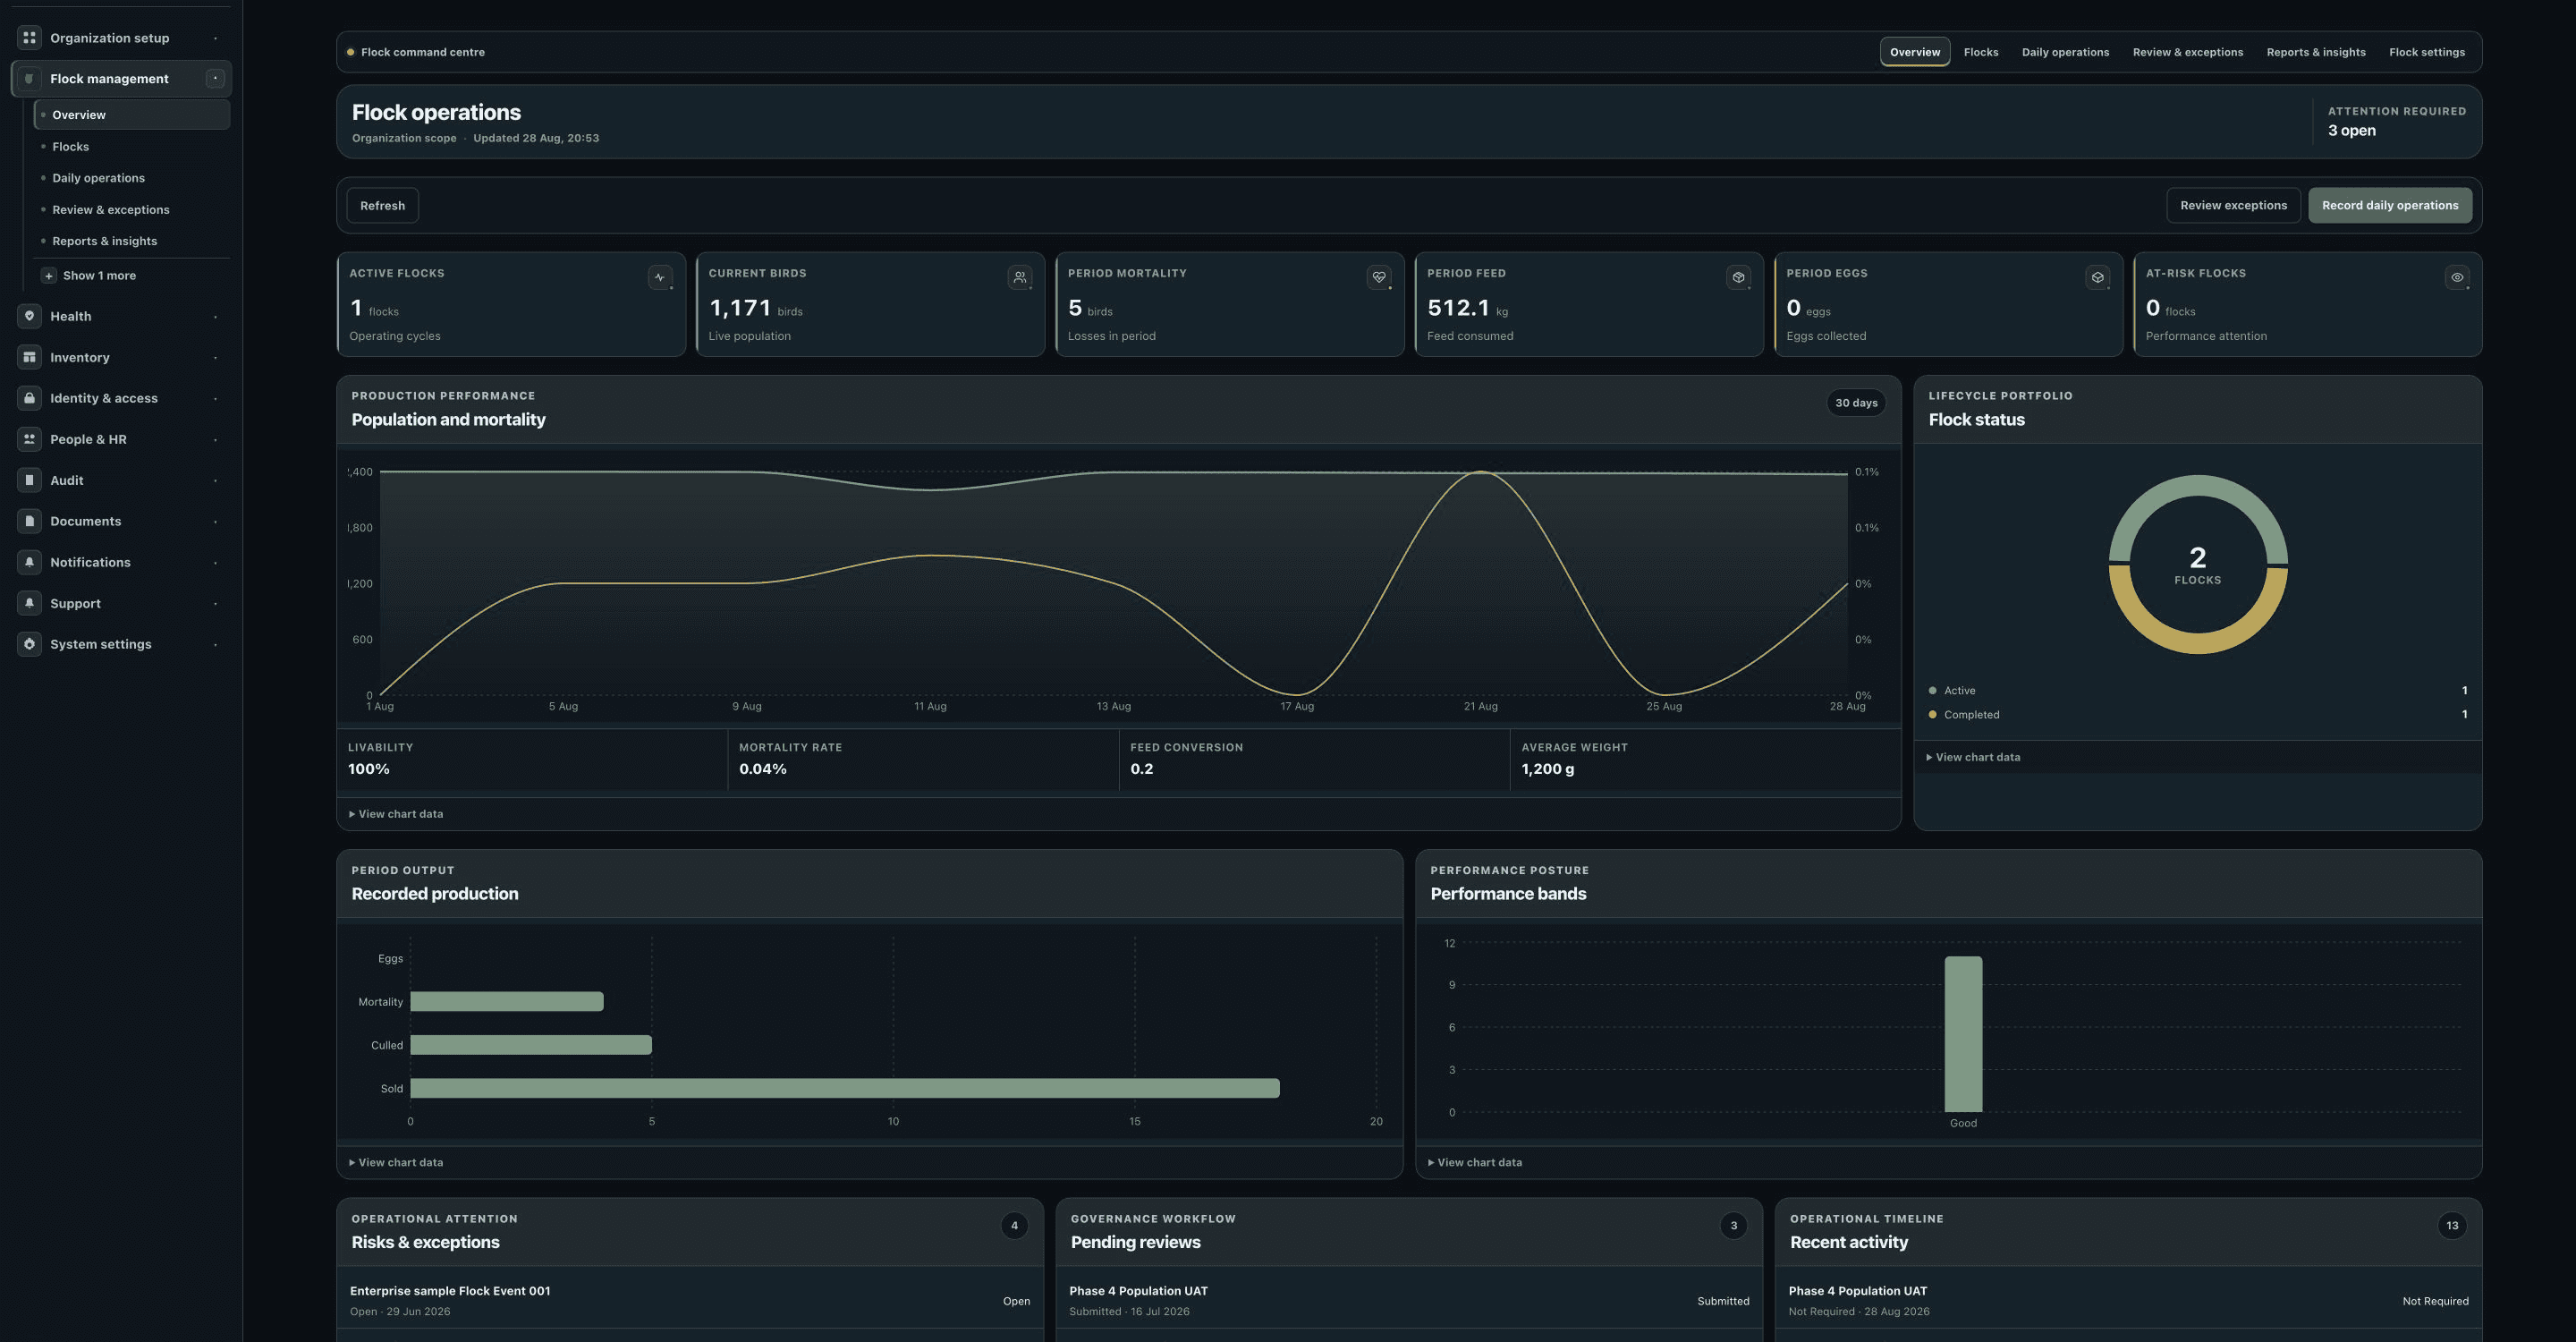Click the Documents file icon
This screenshot has width=2576, height=1342.
coord(29,521)
